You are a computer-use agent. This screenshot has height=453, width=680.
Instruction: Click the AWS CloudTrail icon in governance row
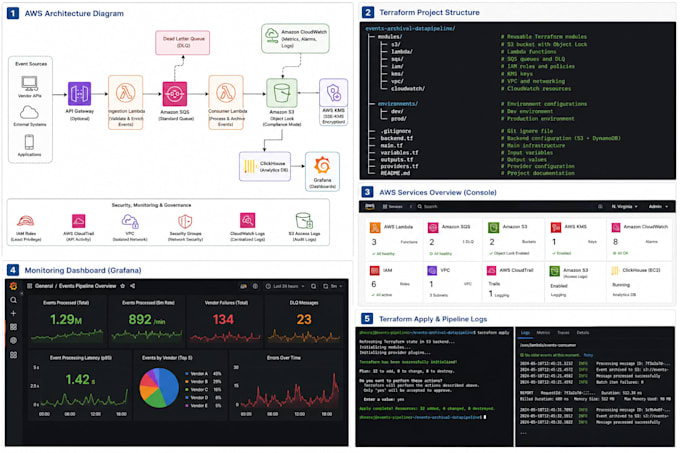pyautogui.click(x=78, y=221)
